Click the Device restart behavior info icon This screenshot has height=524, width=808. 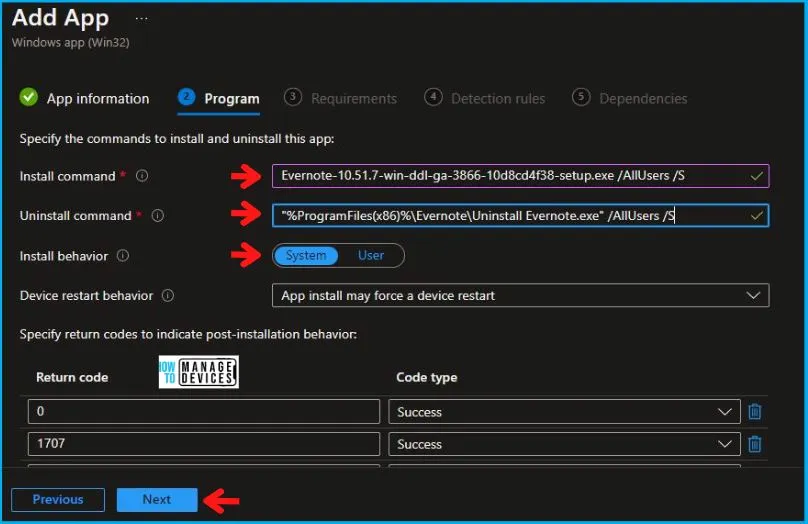tap(168, 296)
